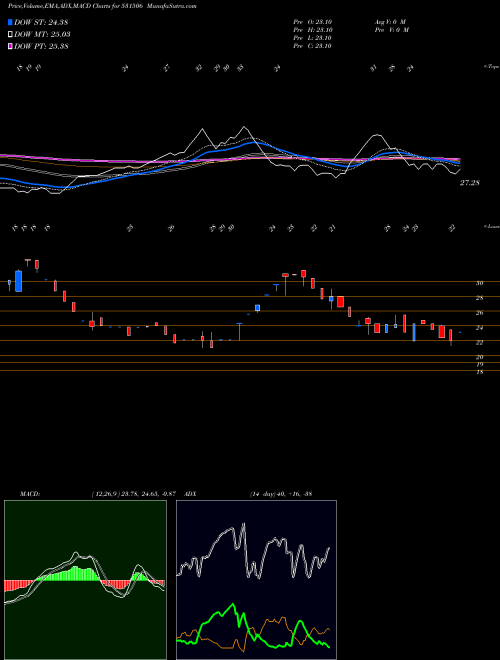Image resolution: width=500 pixels, height=660 pixels.
Task: Click the Avg V: 0 M value
Action: (x=389, y=22)
